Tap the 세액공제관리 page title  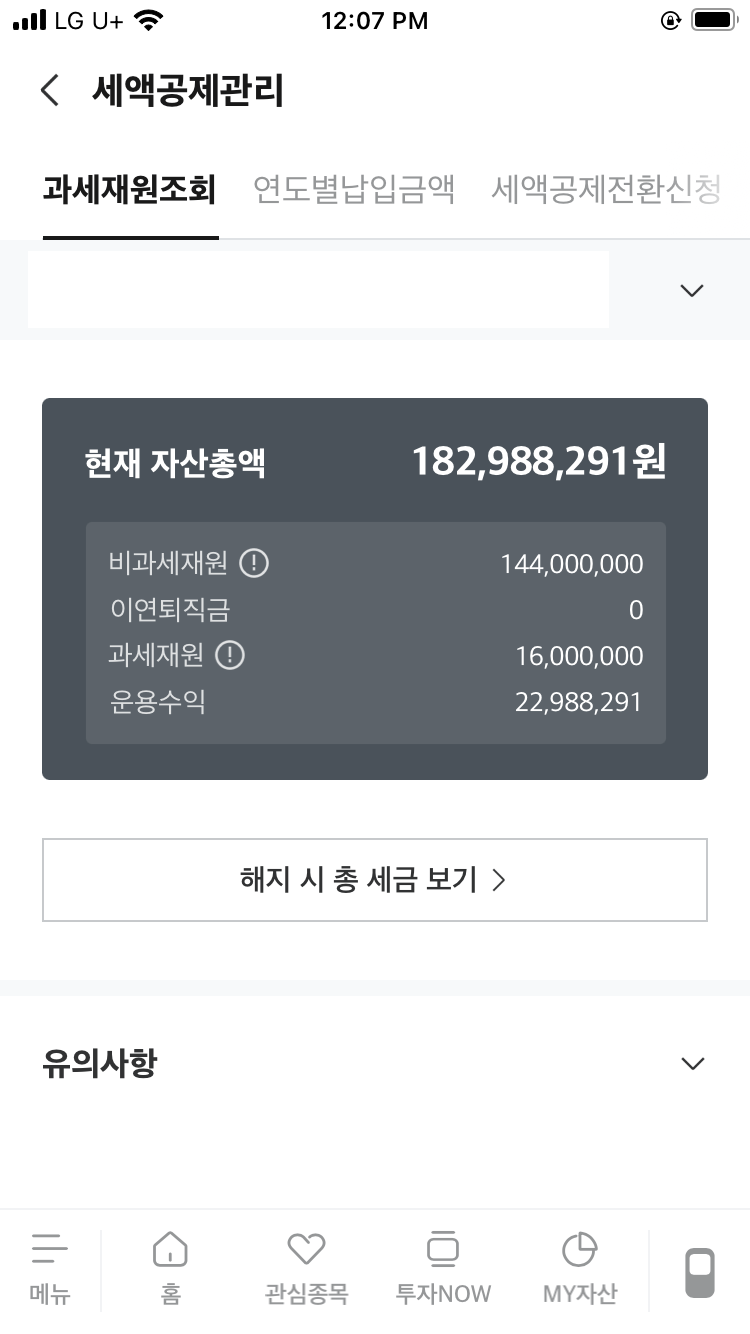click(188, 90)
